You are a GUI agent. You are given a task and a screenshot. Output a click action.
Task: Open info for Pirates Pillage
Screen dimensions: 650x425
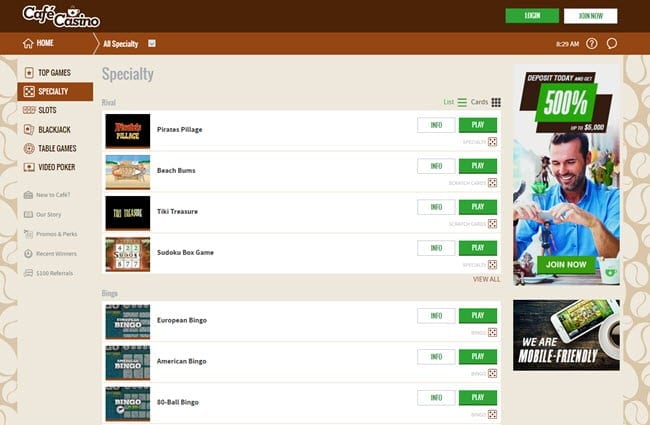pos(436,125)
